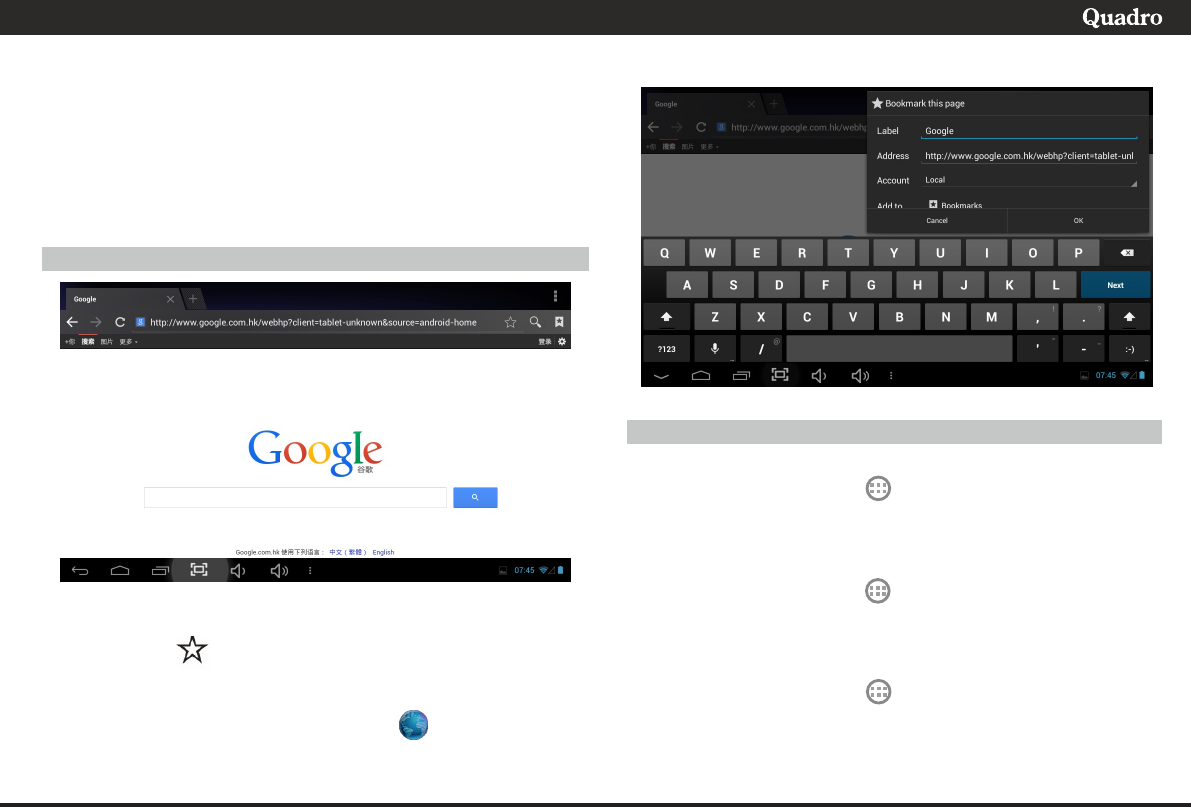Click Cancel in the bookmark dialog
Image resolution: width=1191 pixels, height=807 pixels.
coord(937,220)
